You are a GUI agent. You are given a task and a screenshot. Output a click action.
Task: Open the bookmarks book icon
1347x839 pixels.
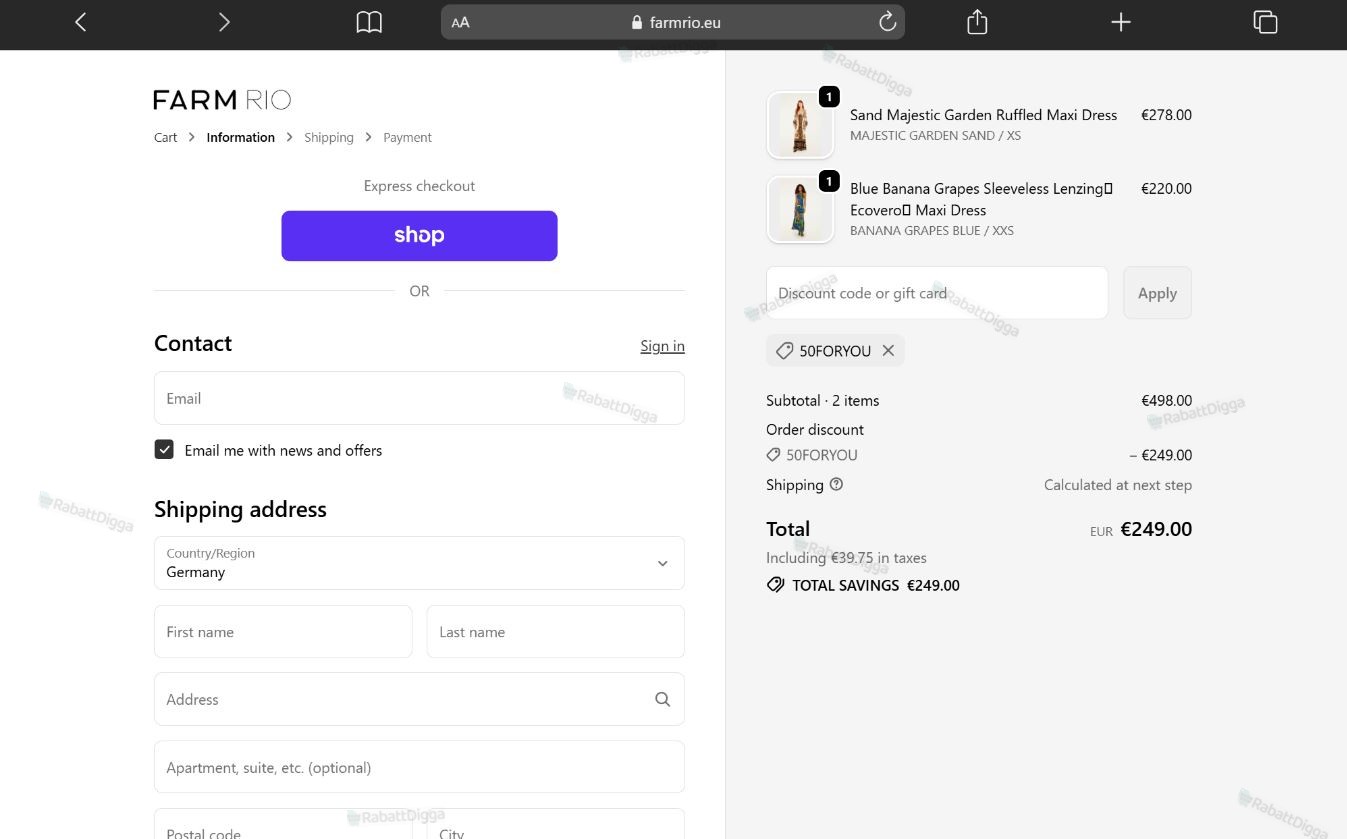(369, 22)
